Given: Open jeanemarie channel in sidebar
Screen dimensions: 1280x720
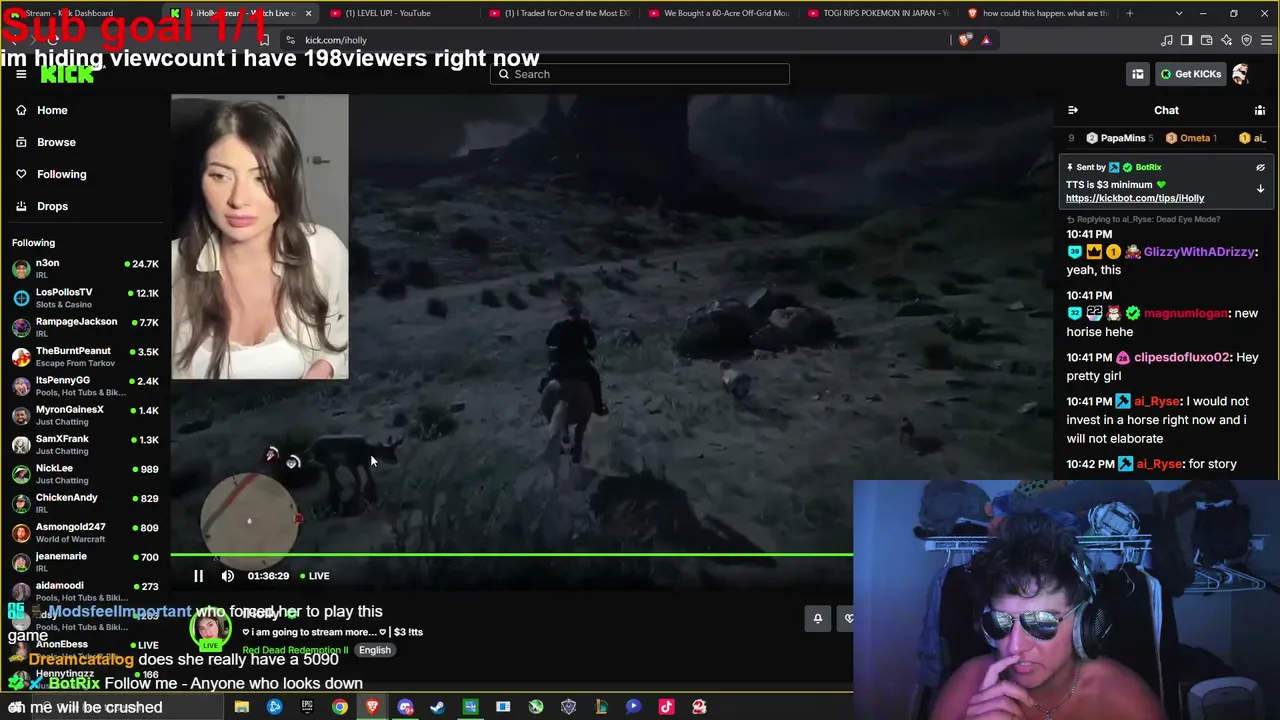Looking at the screenshot, I should [85, 562].
